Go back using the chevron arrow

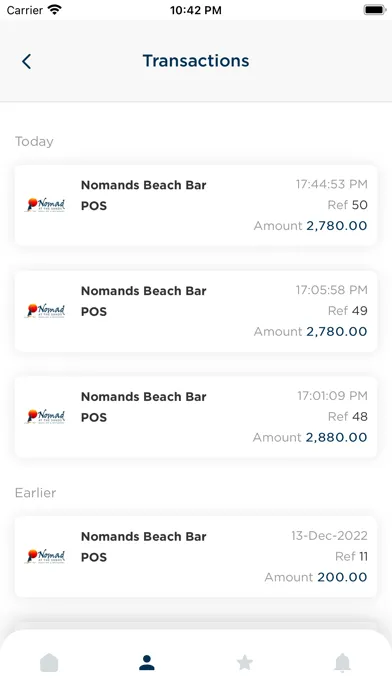27,61
